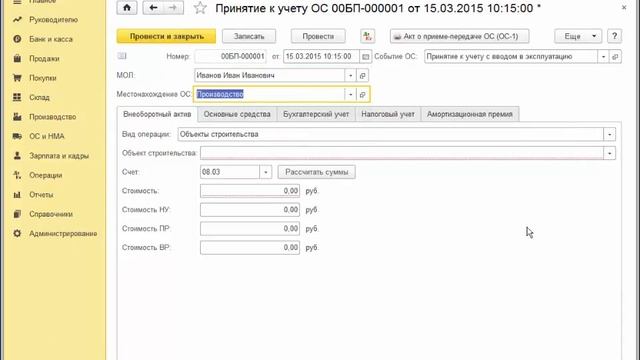The height and width of the screenshot is (360, 640).
Task: Open Склад section icon
Action: click(17, 97)
